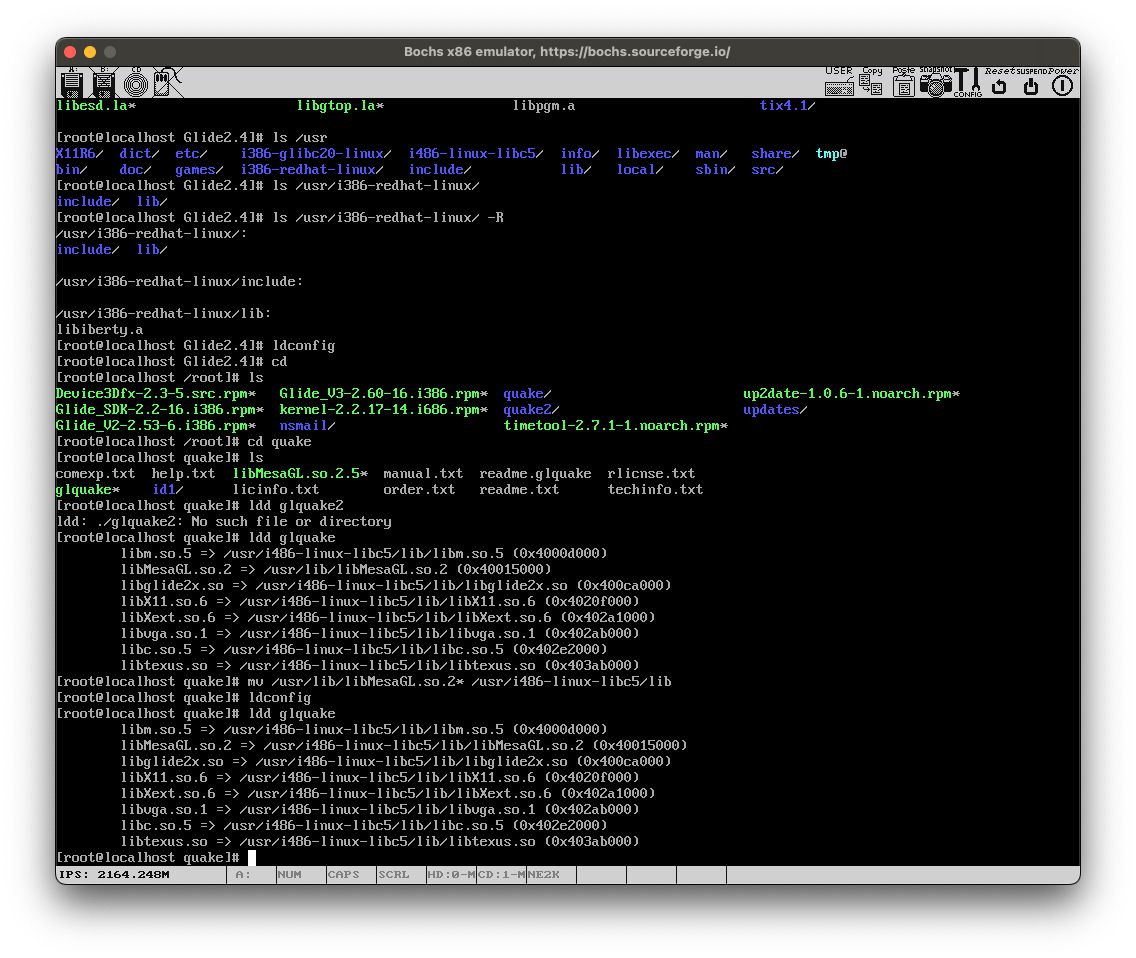Click the Power button icon

coord(1063,82)
